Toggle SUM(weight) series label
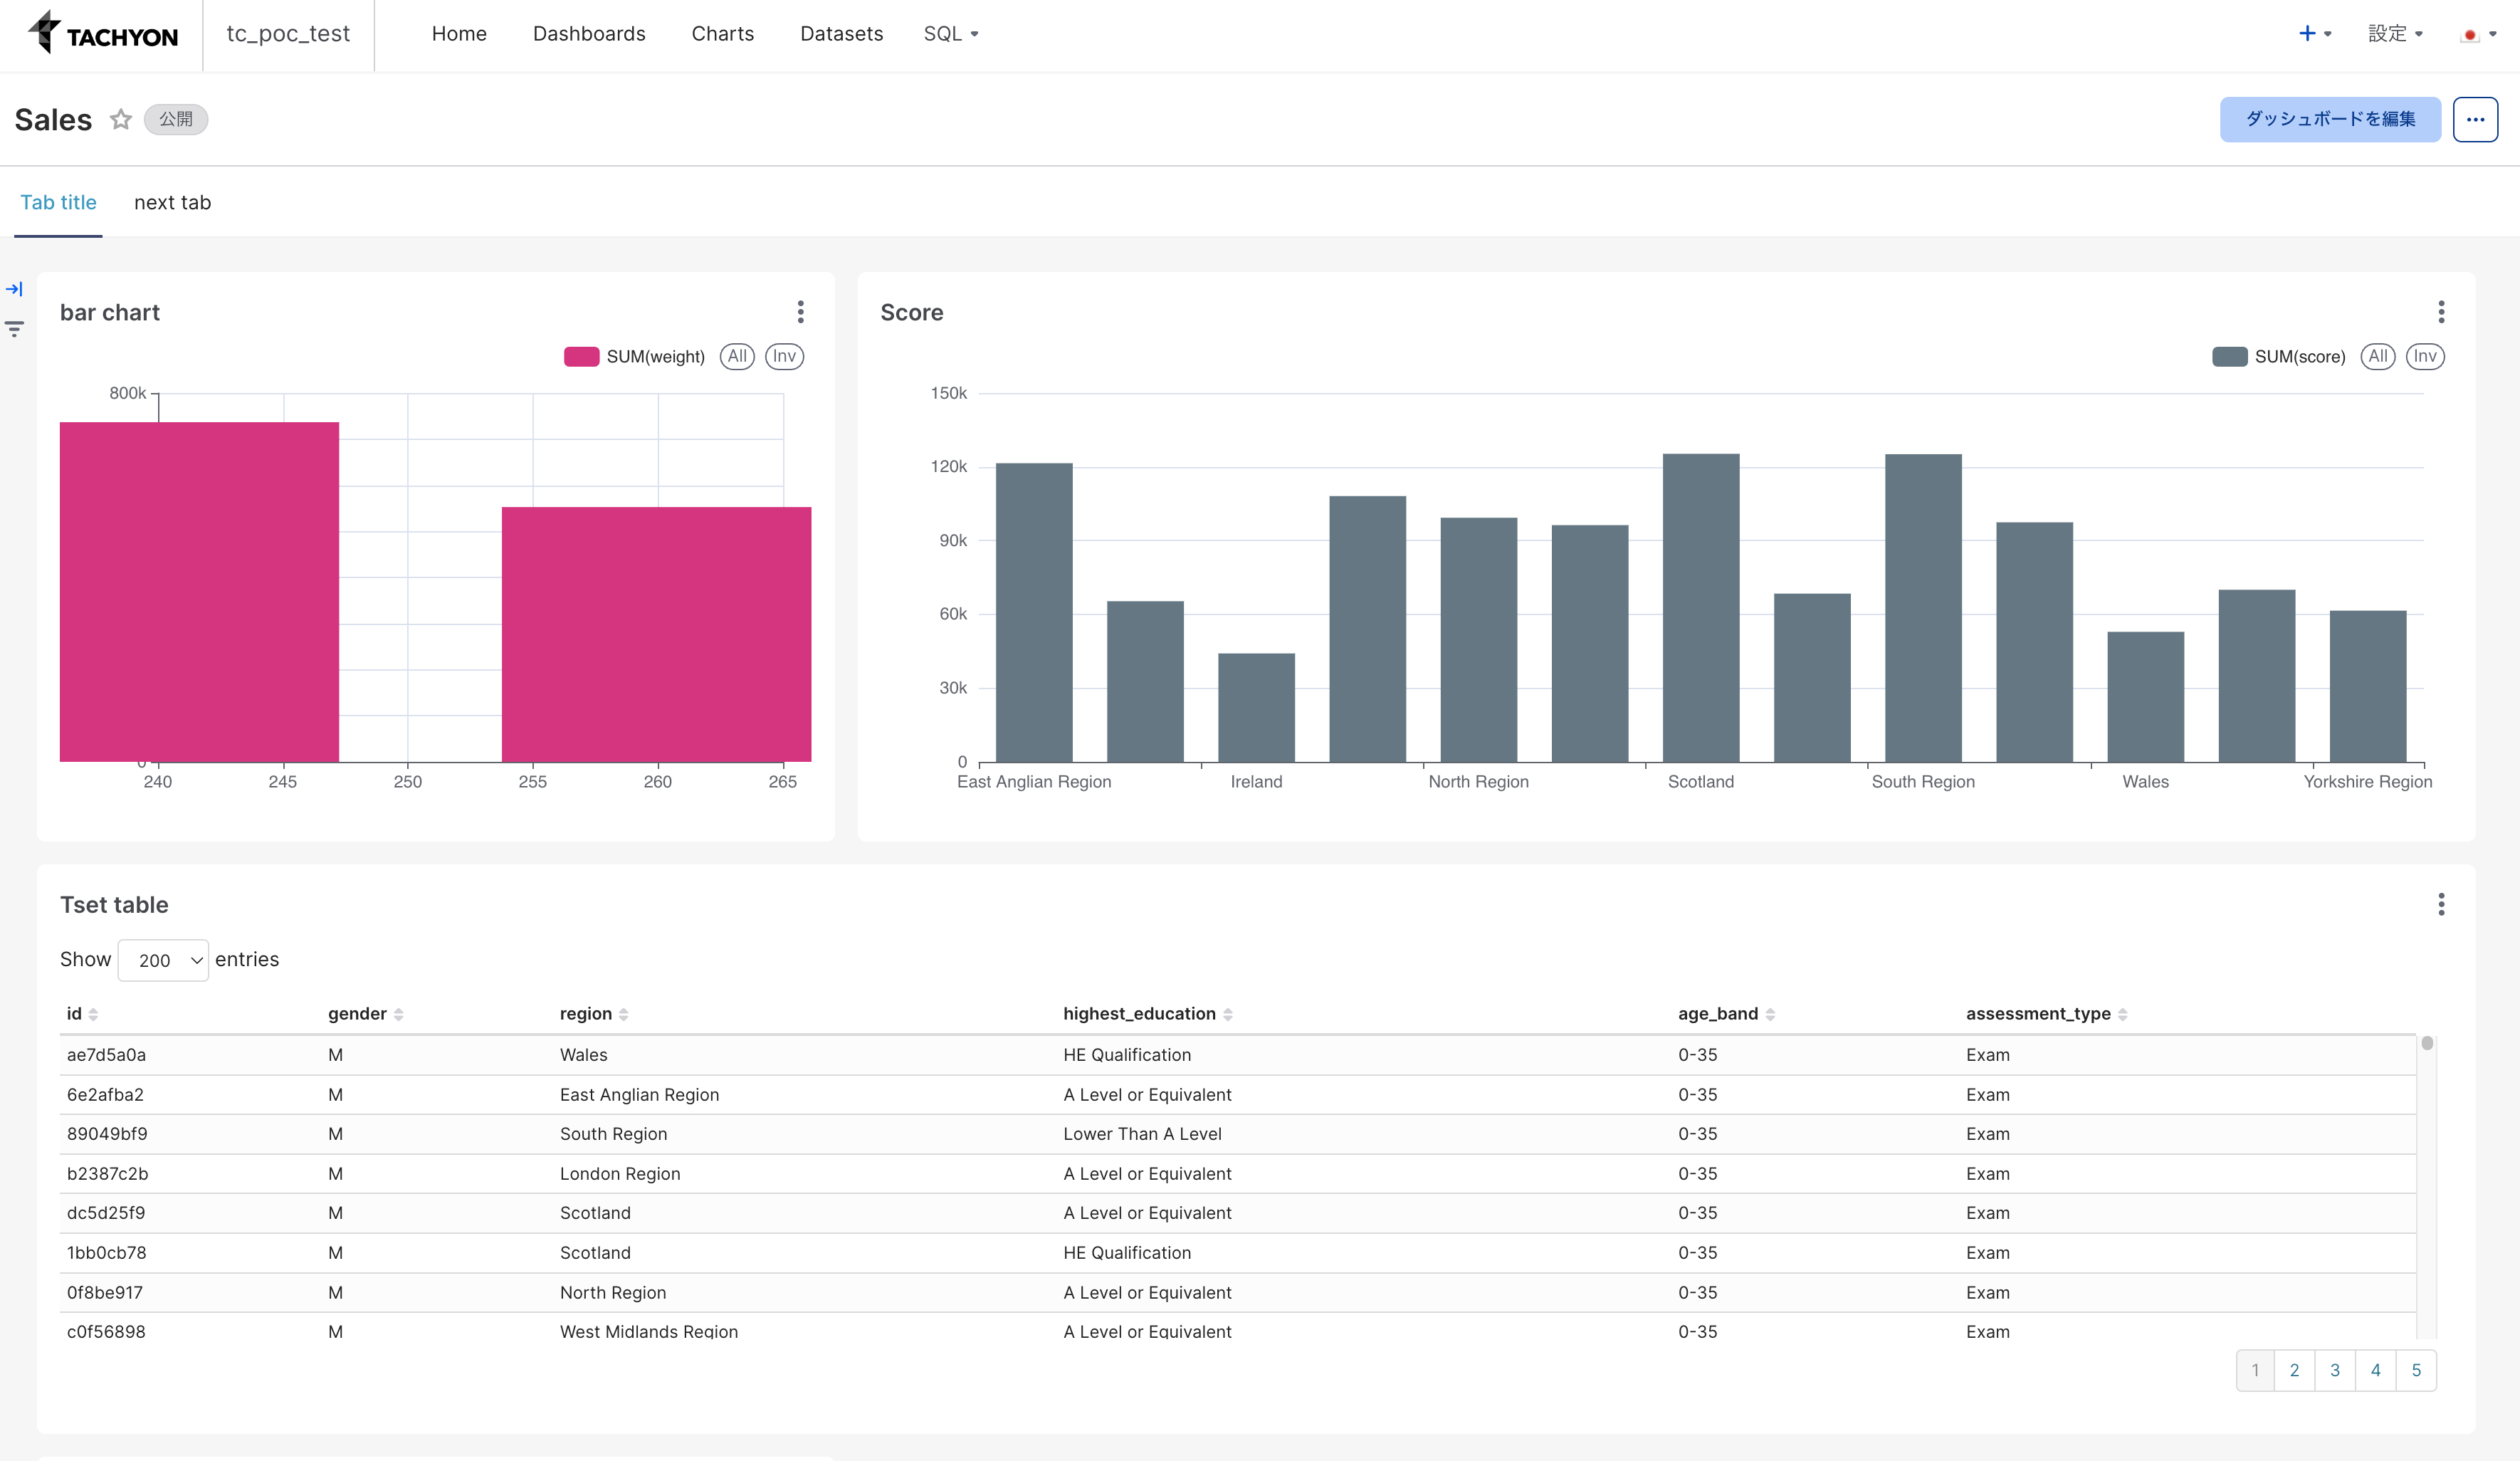The image size is (2520, 1461). pyautogui.click(x=655, y=357)
